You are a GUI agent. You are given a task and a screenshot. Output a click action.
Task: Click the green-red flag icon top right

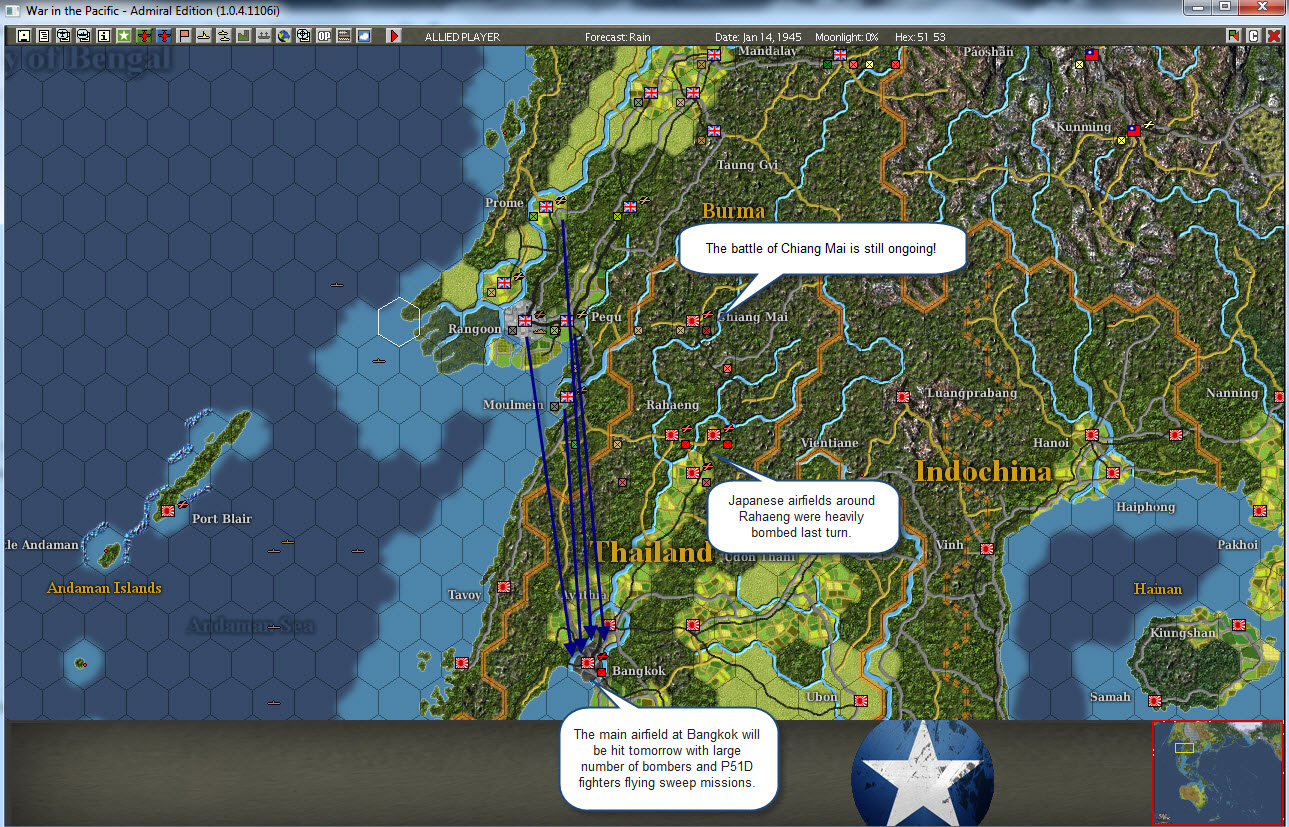point(1235,36)
